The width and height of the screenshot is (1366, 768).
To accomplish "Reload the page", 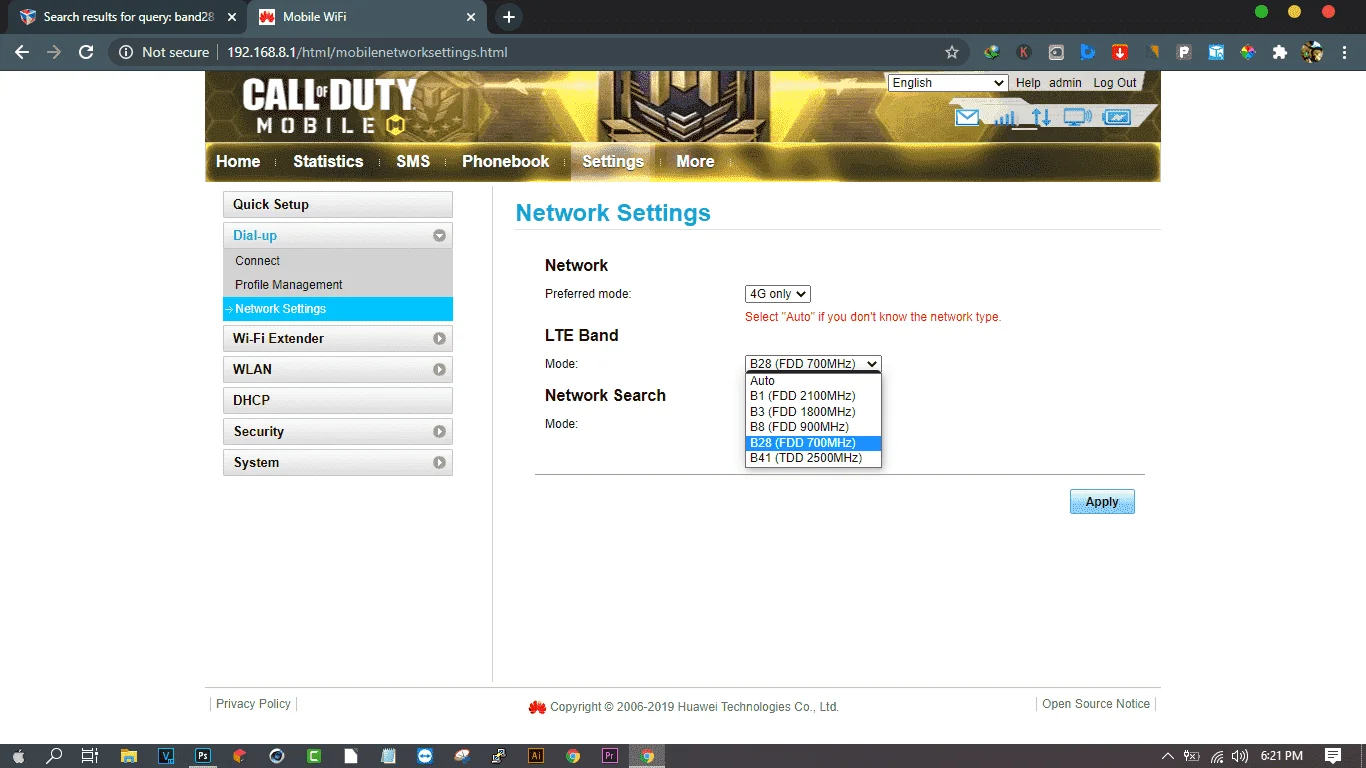I will (86, 52).
